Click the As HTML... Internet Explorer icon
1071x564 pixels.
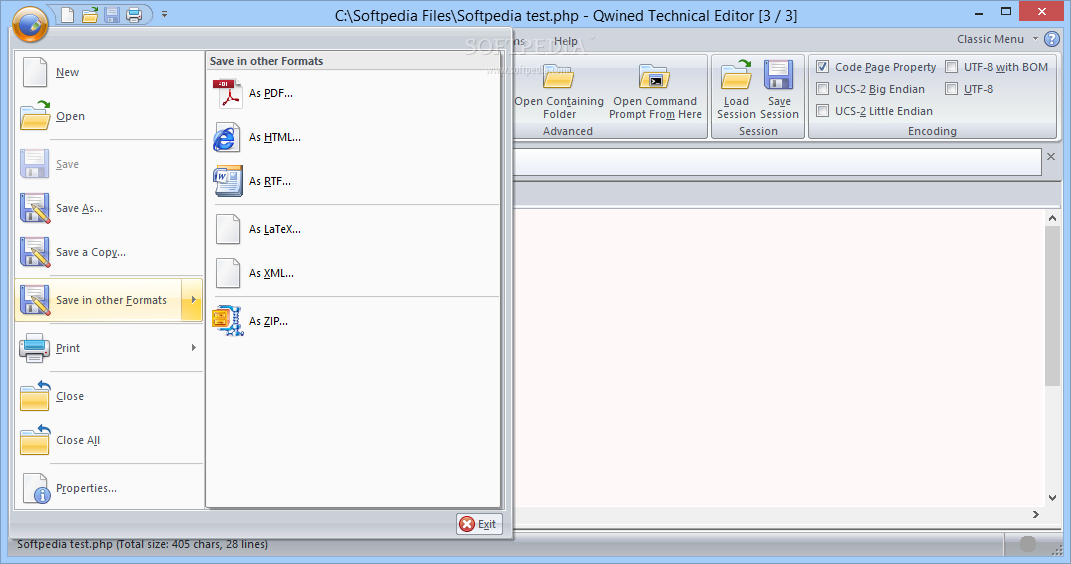[227, 137]
